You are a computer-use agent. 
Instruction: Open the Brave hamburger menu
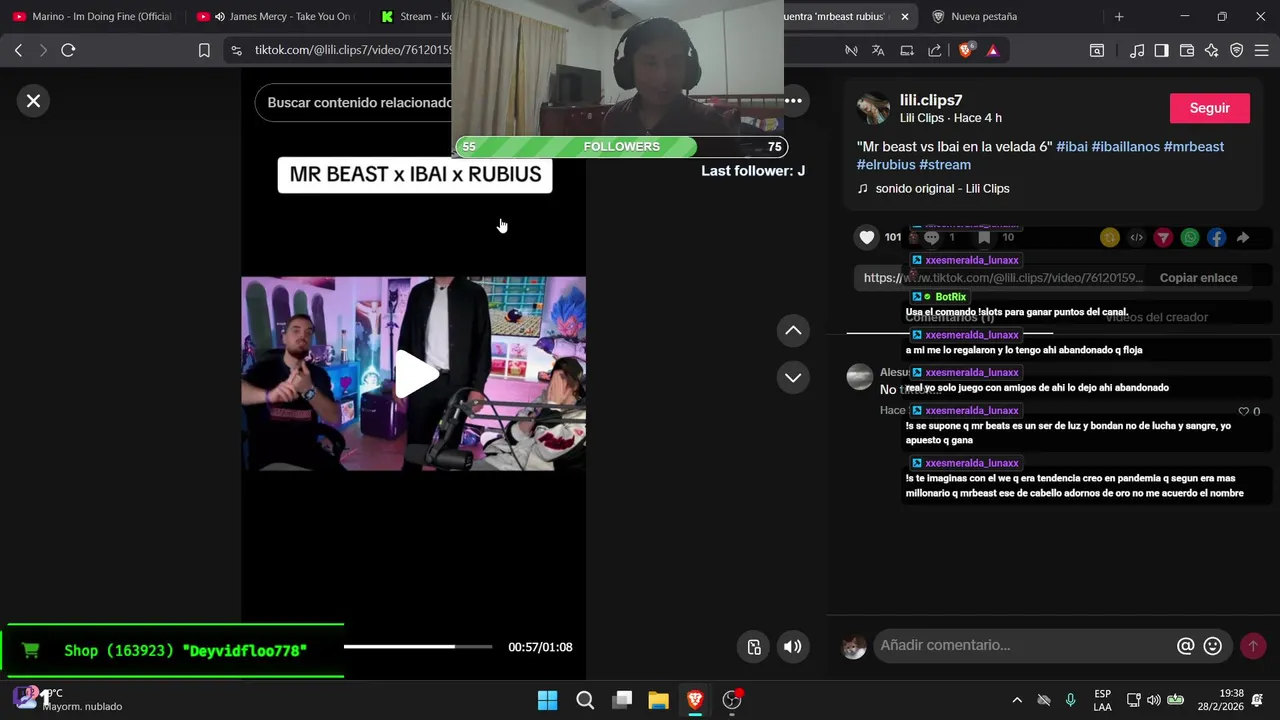coord(1261,50)
